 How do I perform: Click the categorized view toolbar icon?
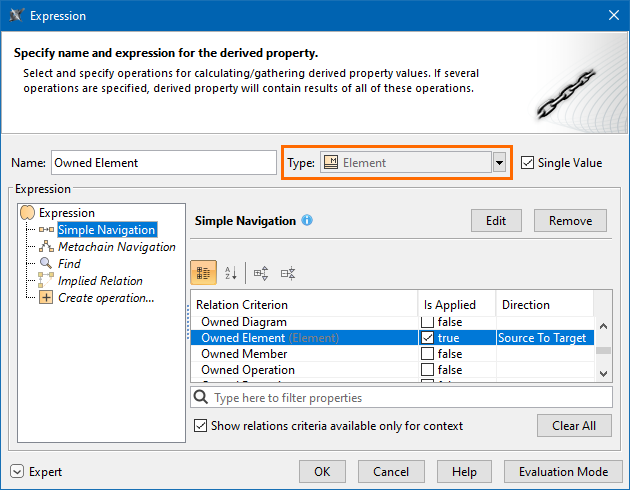(203, 272)
